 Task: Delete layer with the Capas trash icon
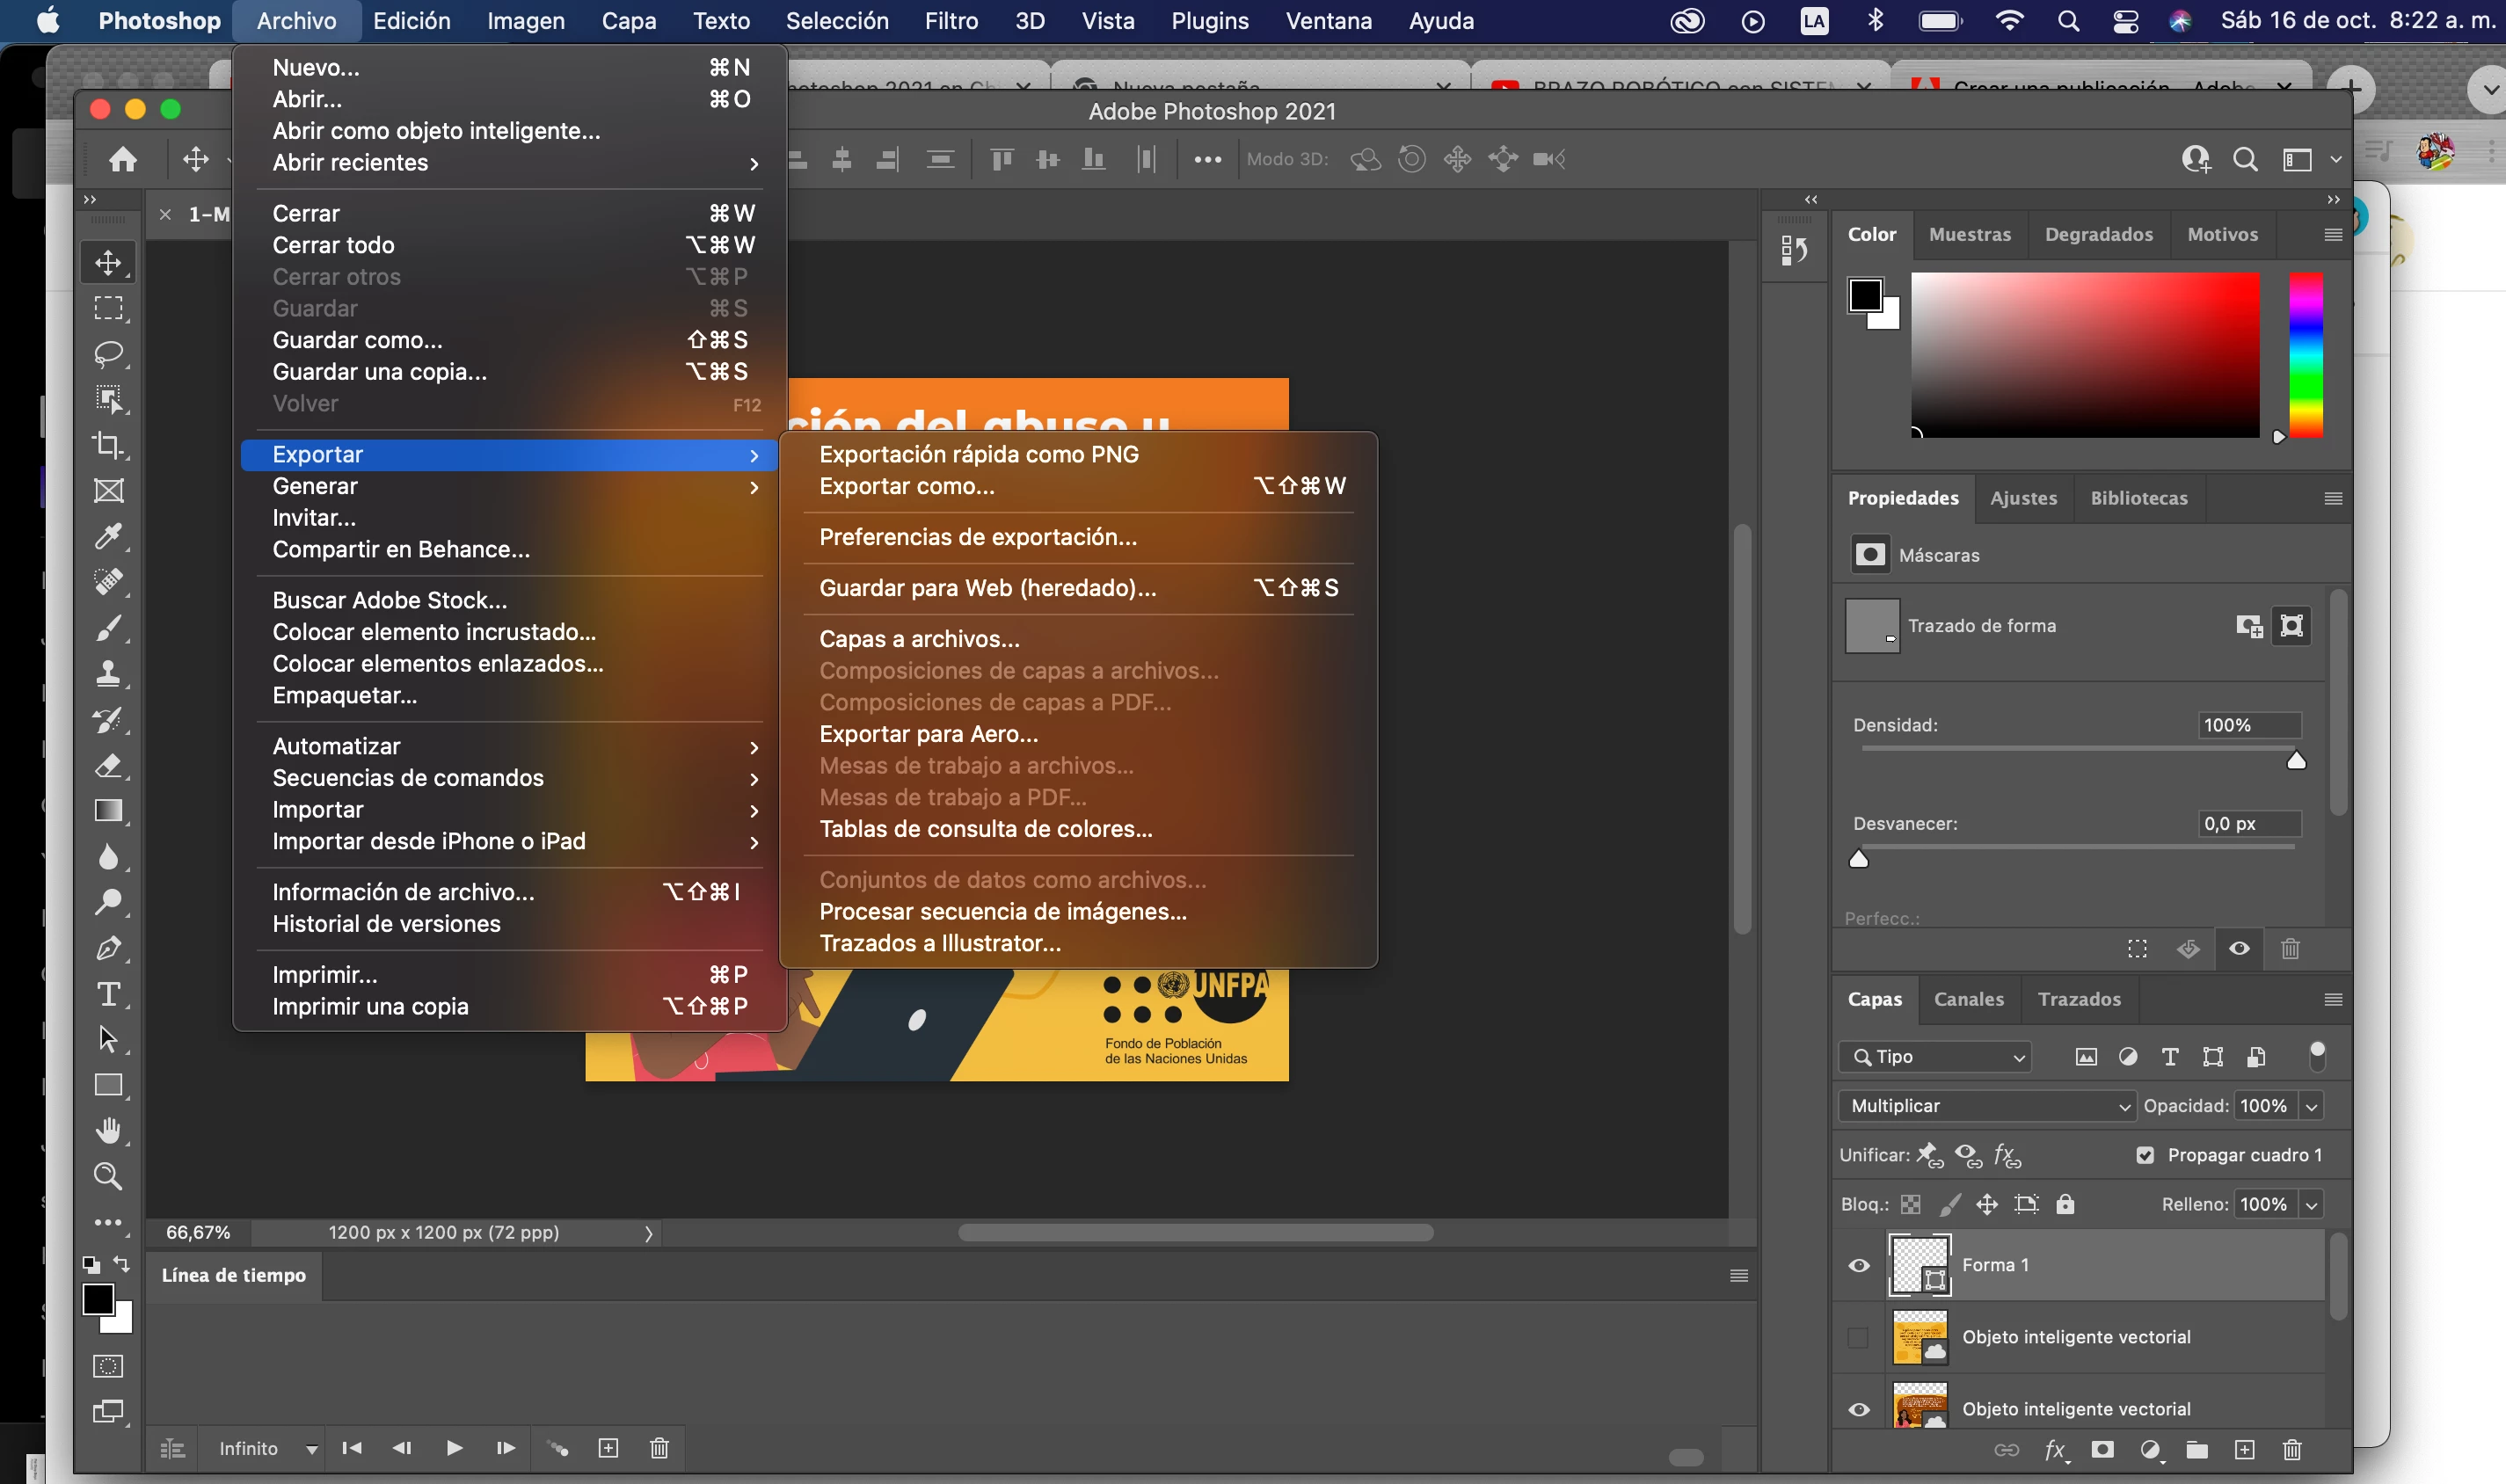click(2292, 1450)
